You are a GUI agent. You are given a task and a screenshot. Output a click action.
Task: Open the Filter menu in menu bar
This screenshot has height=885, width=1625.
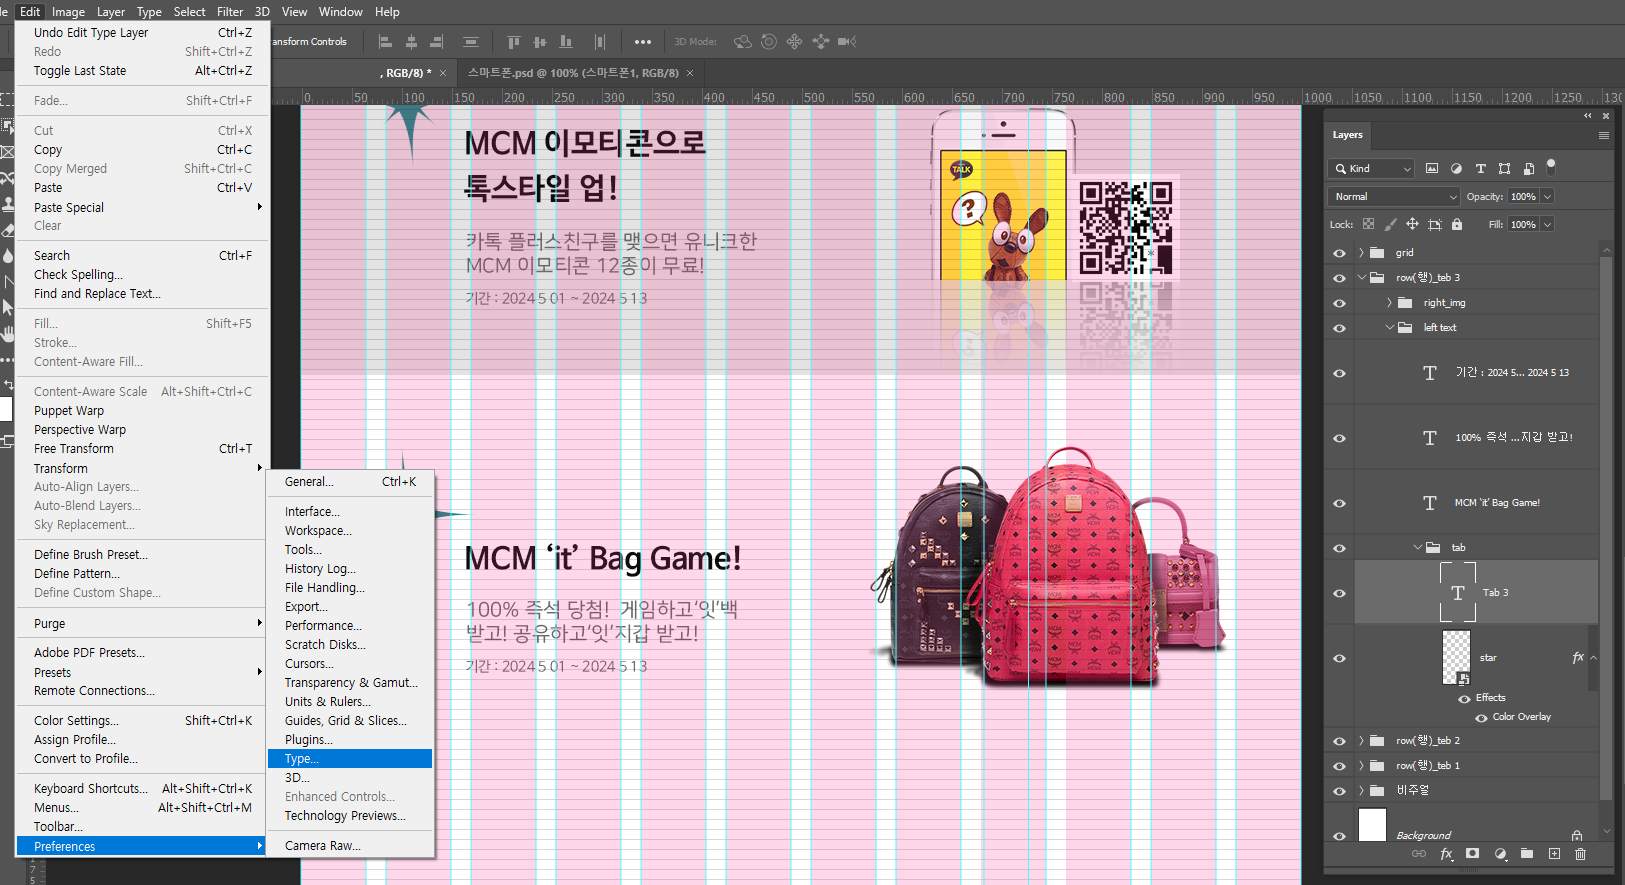[230, 12]
